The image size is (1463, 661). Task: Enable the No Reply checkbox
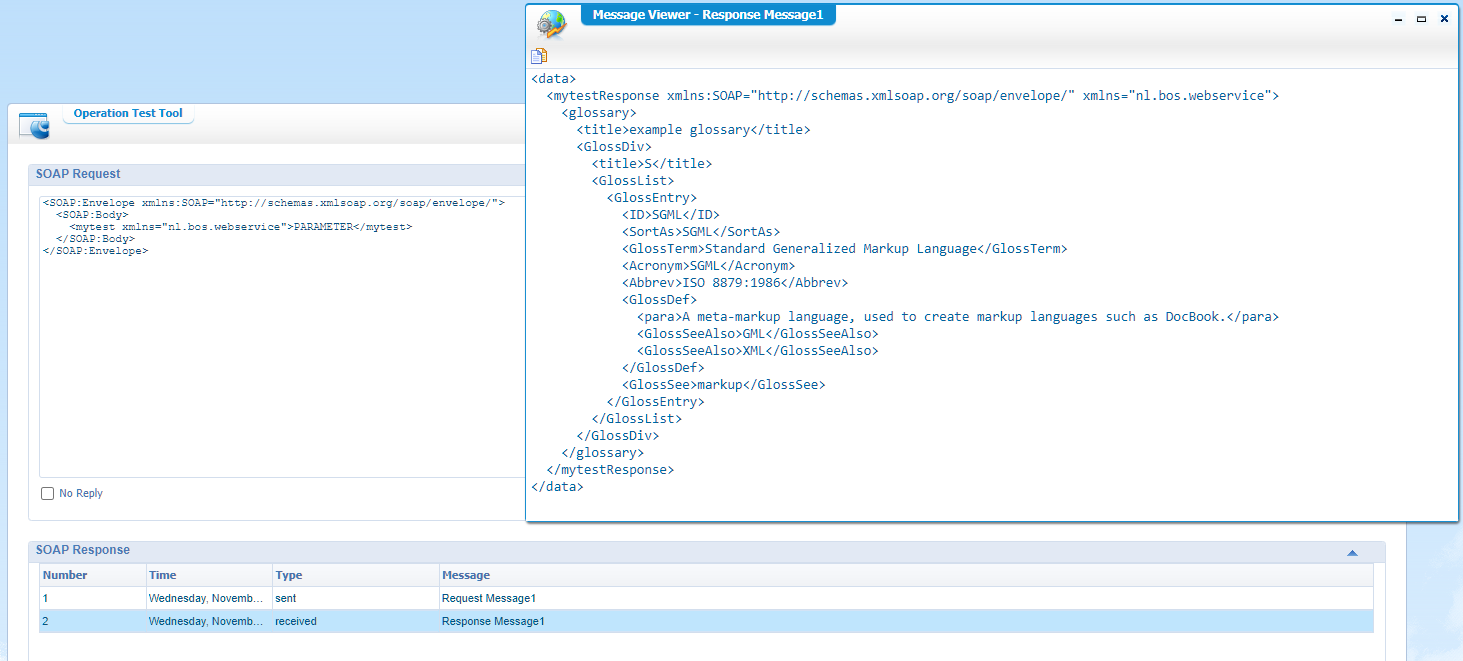tap(48, 494)
